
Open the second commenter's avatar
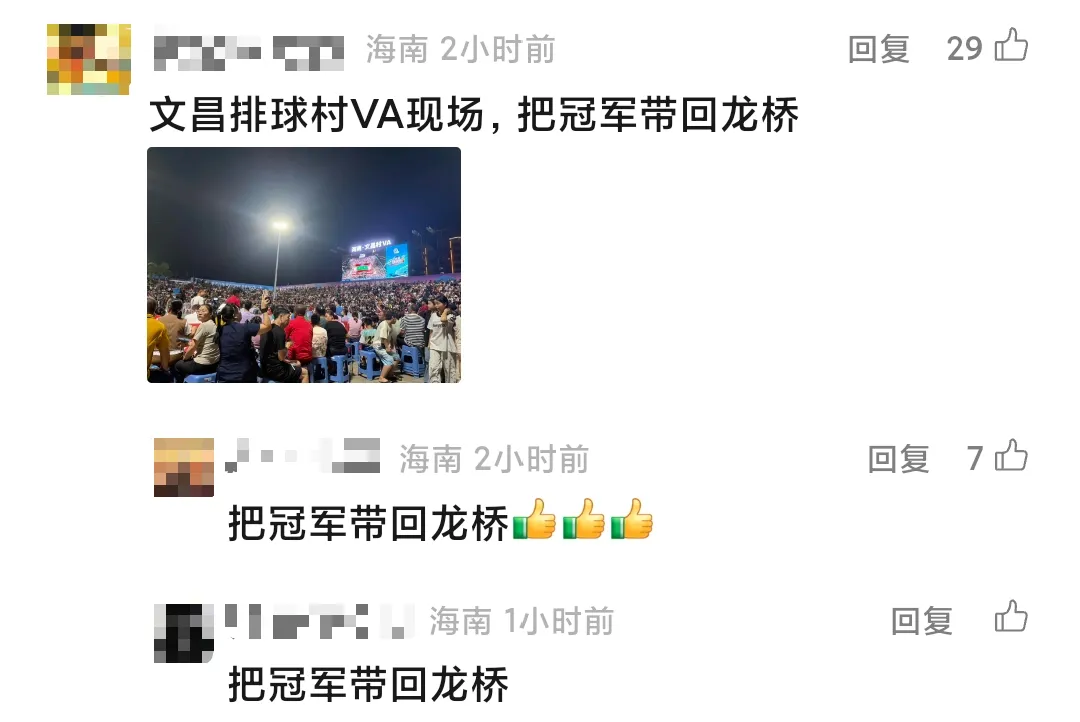tap(184, 467)
